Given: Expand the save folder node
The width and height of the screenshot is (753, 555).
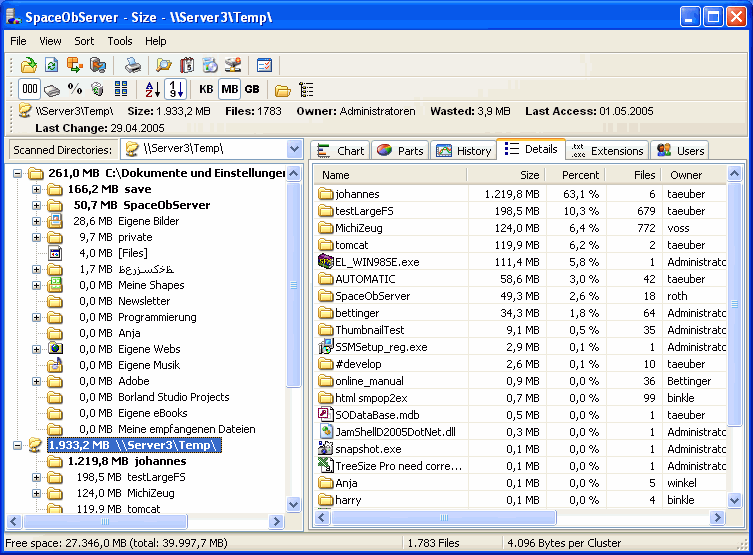Looking at the screenshot, I should pos(36,189).
